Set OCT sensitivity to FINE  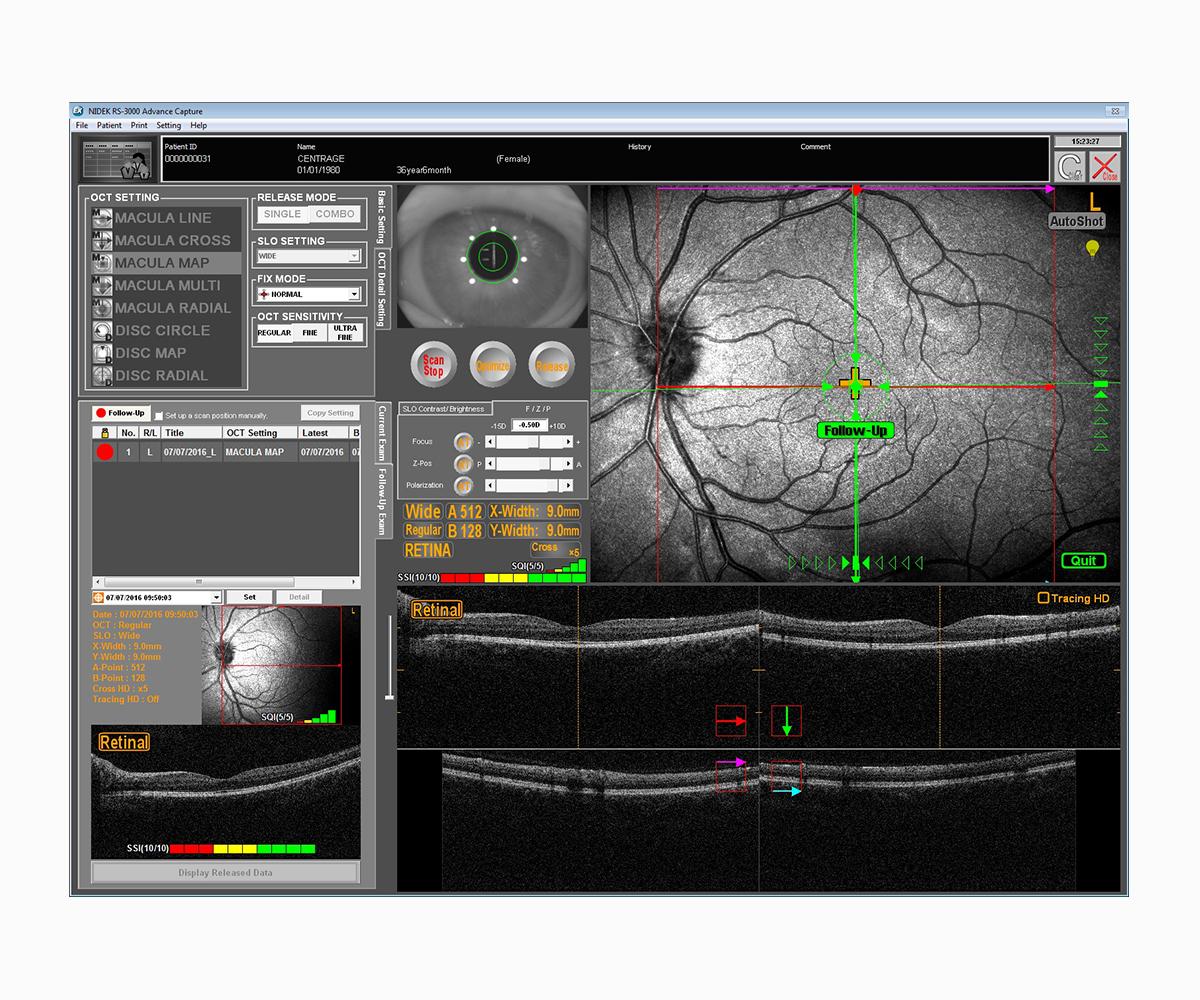click(310, 333)
